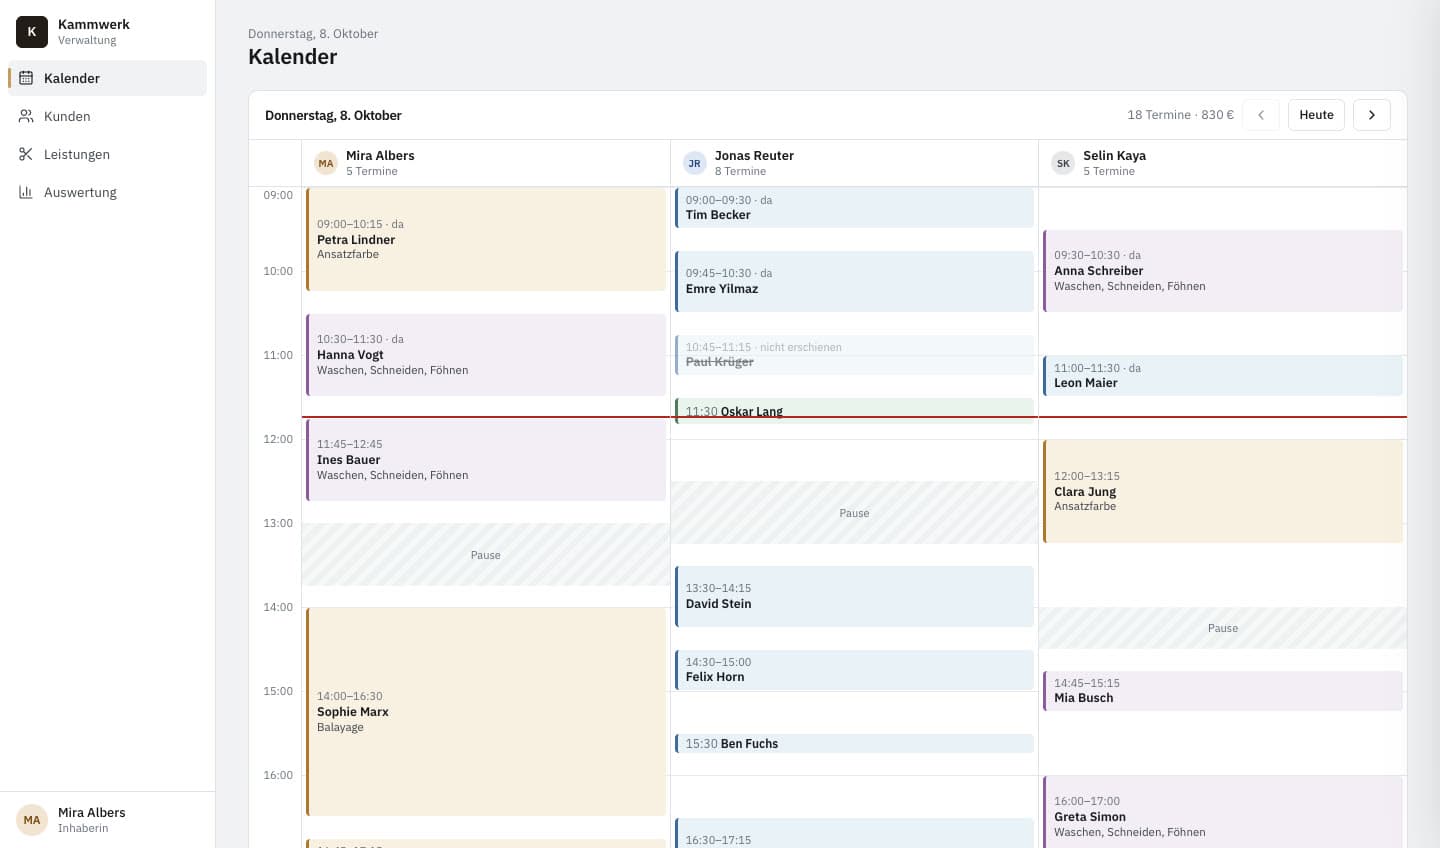Image resolution: width=1440 pixels, height=848 pixels.
Task: Open Mira Albers Inhaberin profile avatar
Action: pos(32,820)
